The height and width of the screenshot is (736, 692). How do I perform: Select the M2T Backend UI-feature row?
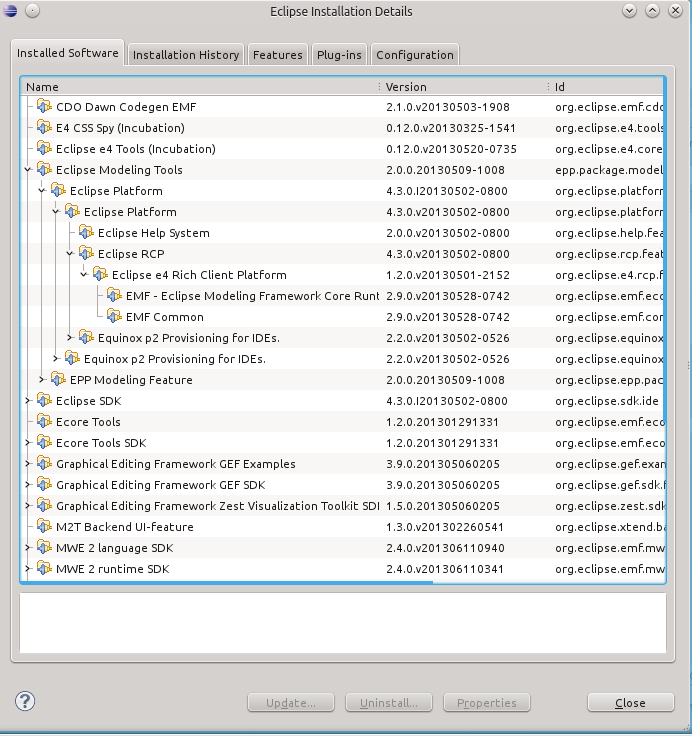[x=343, y=527]
